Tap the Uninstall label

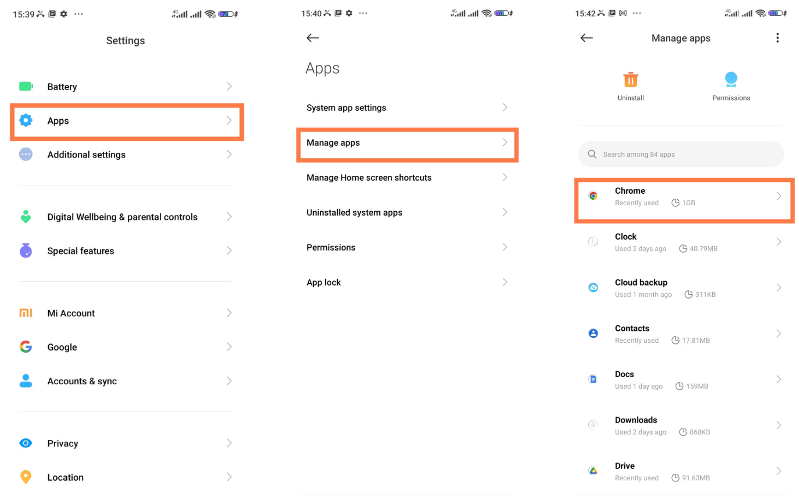(x=630, y=97)
